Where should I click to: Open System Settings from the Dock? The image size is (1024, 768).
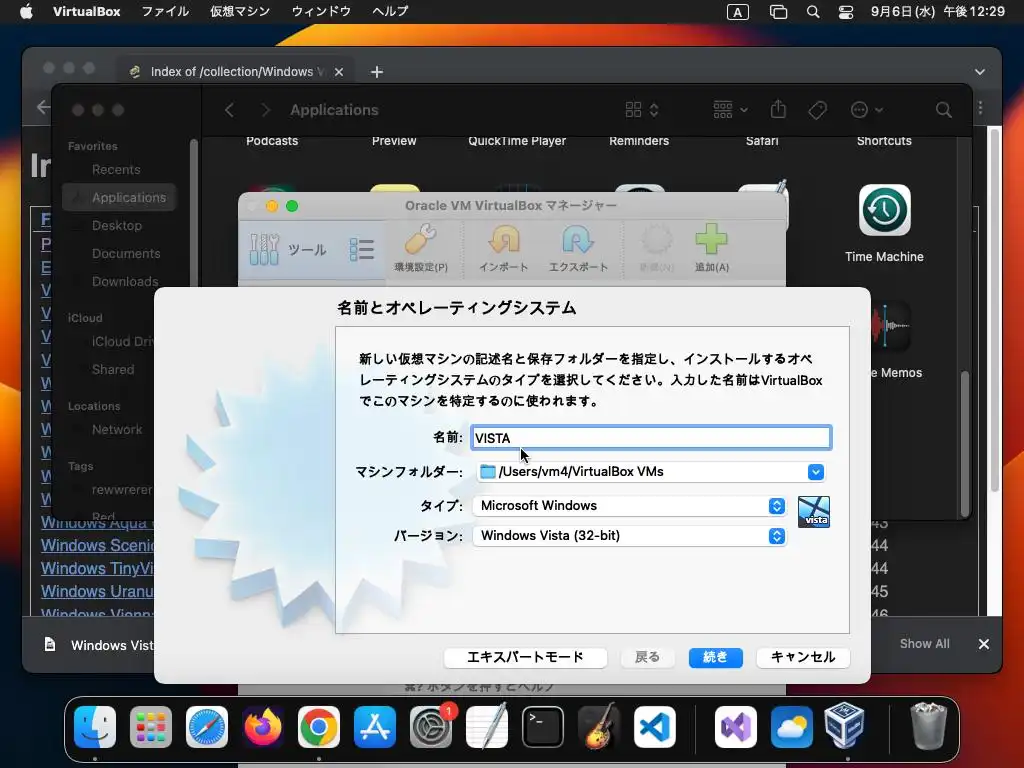(431, 727)
